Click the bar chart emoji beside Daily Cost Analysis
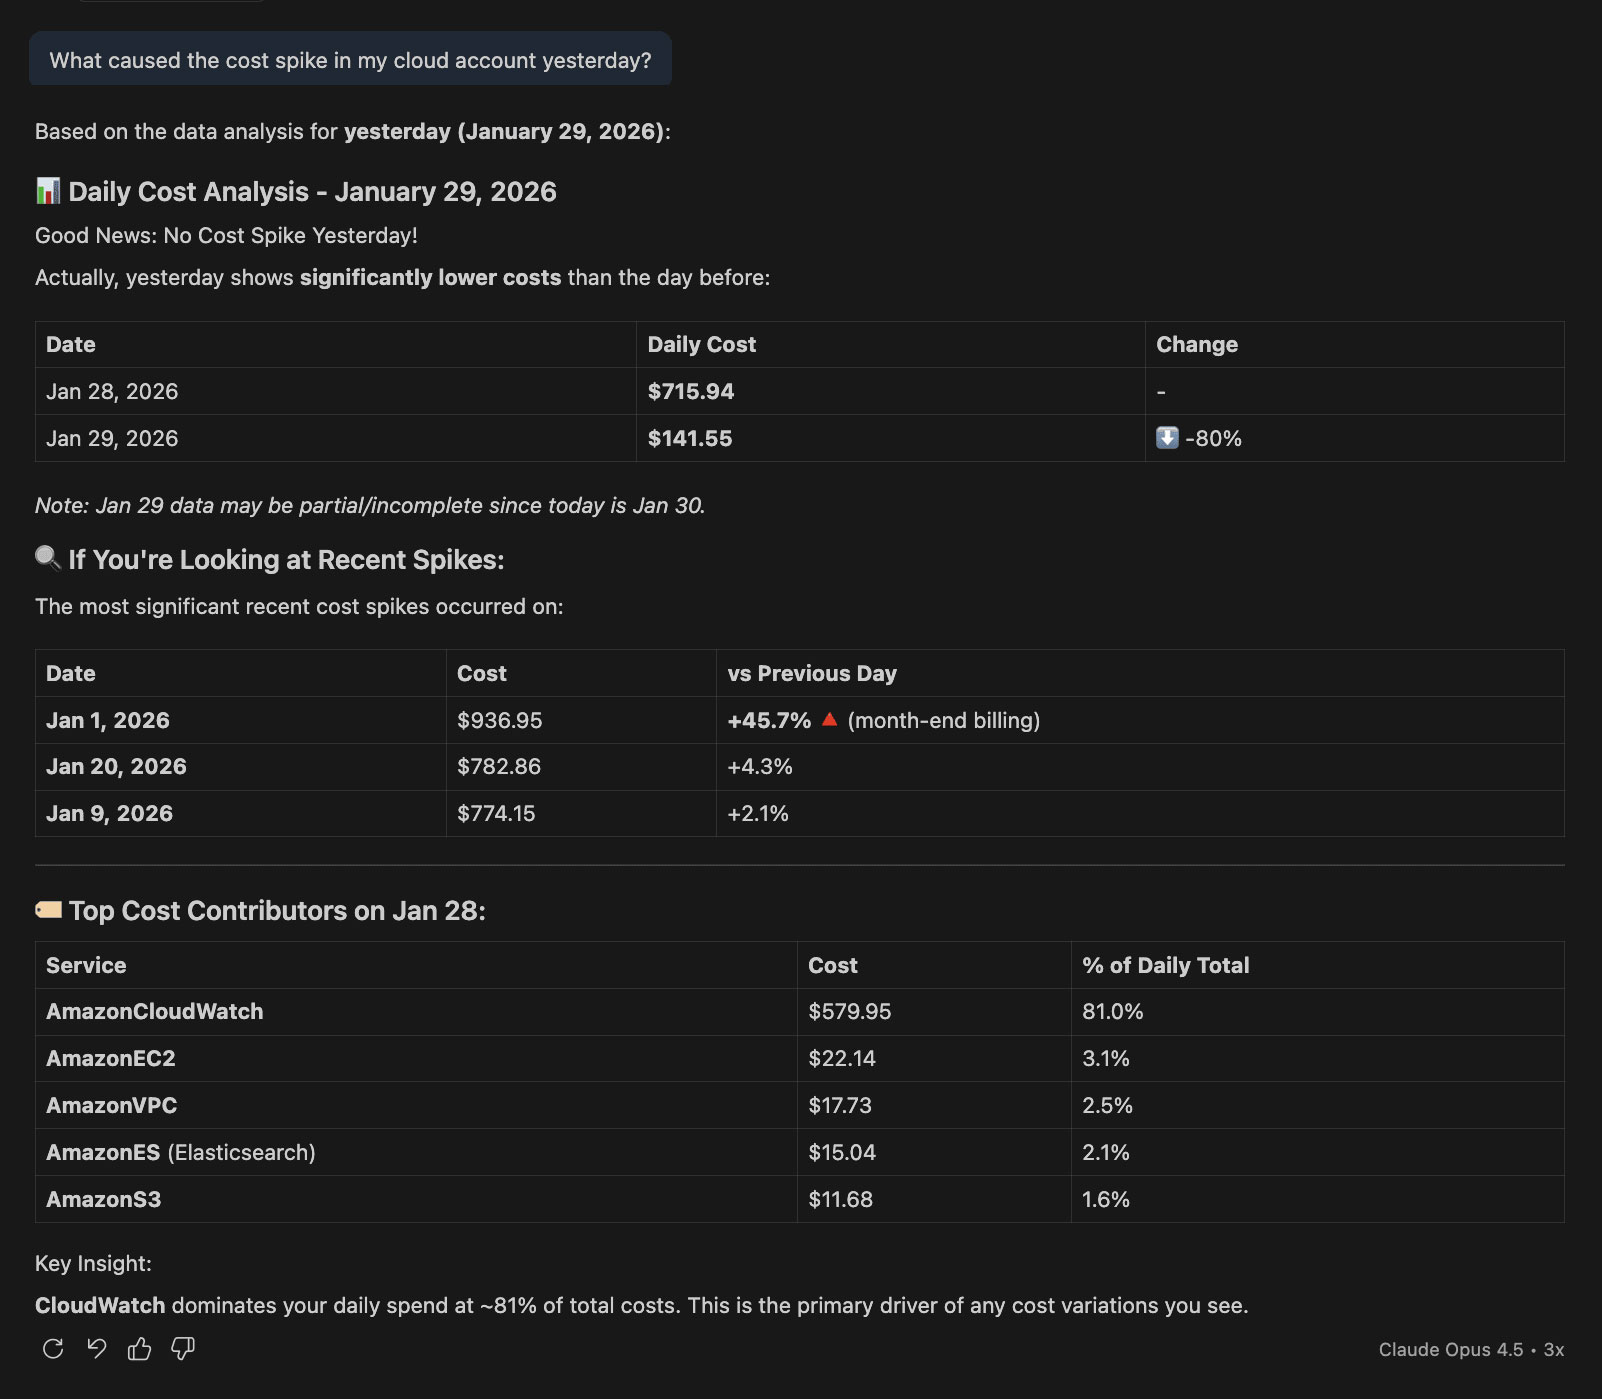 (48, 191)
